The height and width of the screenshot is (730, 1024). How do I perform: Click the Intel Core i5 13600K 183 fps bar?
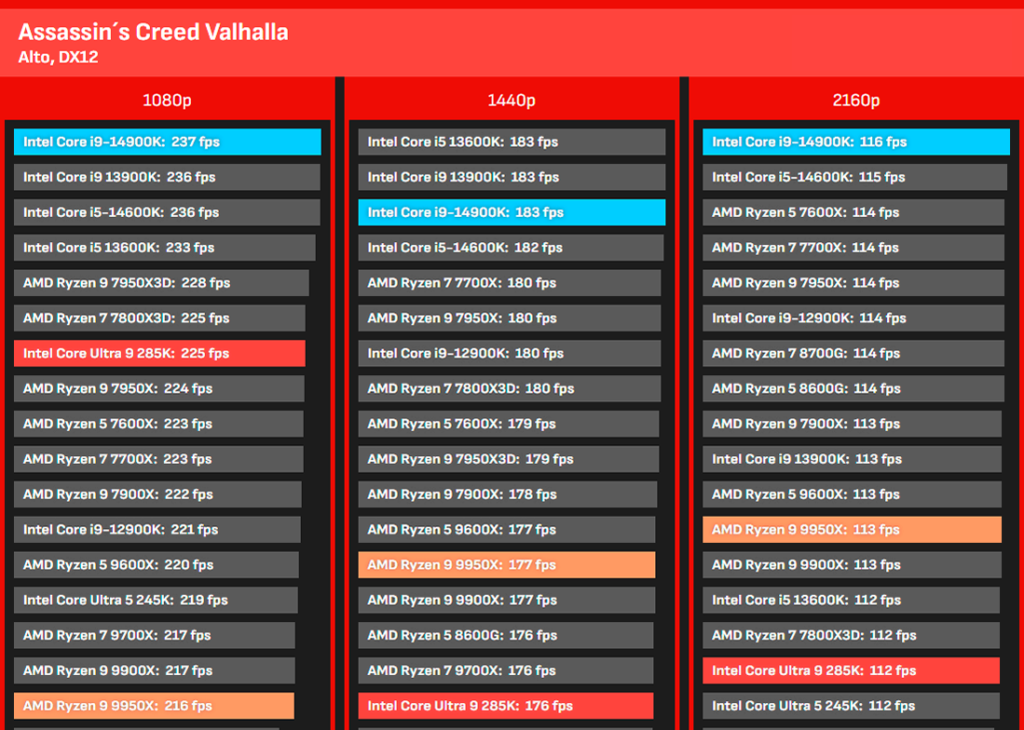tap(512, 142)
